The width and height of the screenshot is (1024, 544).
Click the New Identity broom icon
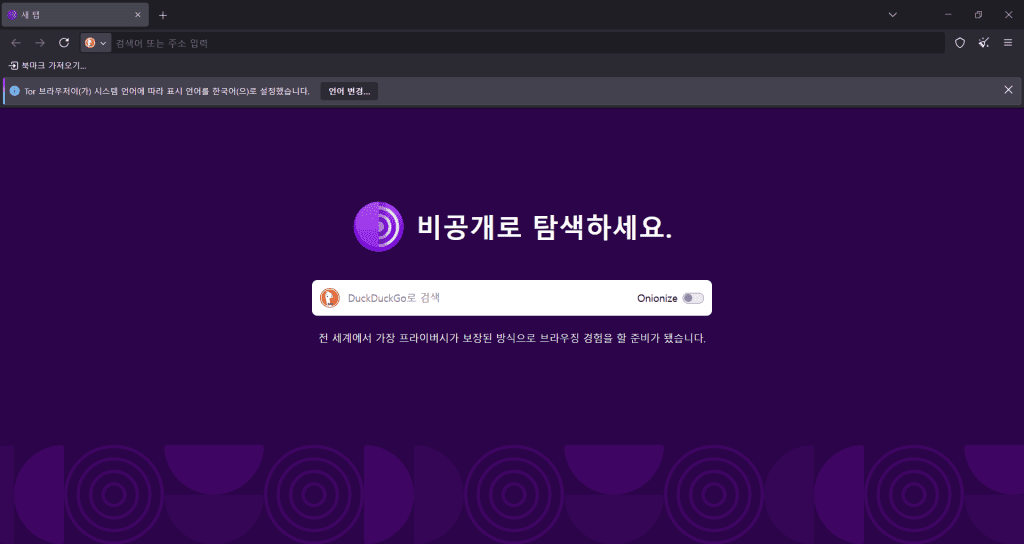click(983, 43)
